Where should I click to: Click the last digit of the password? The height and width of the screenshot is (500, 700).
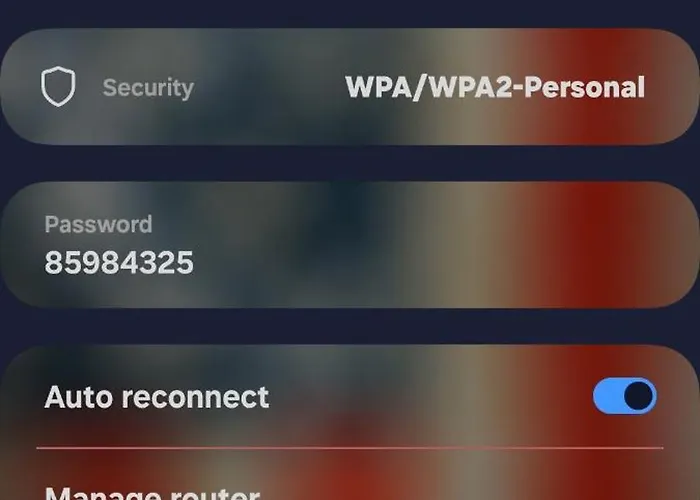pos(185,262)
